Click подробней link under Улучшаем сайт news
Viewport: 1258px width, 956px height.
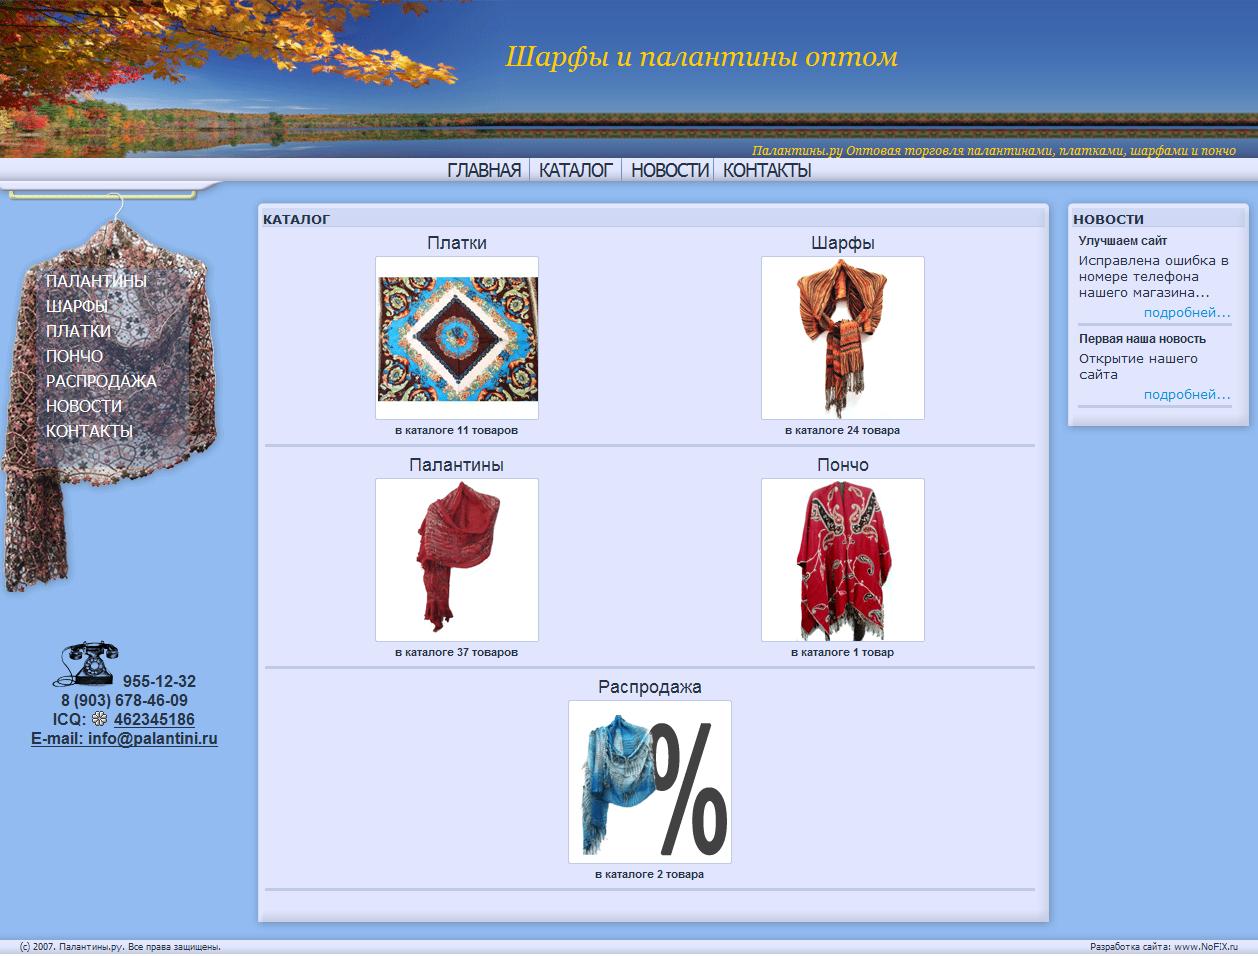[x=1186, y=312]
